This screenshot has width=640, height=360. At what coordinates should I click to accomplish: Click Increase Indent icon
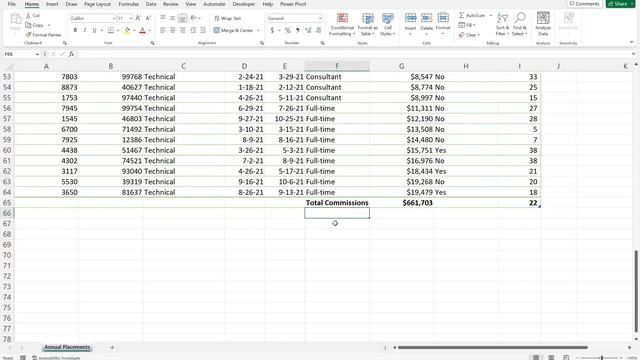pyautogui.click(x=203, y=31)
